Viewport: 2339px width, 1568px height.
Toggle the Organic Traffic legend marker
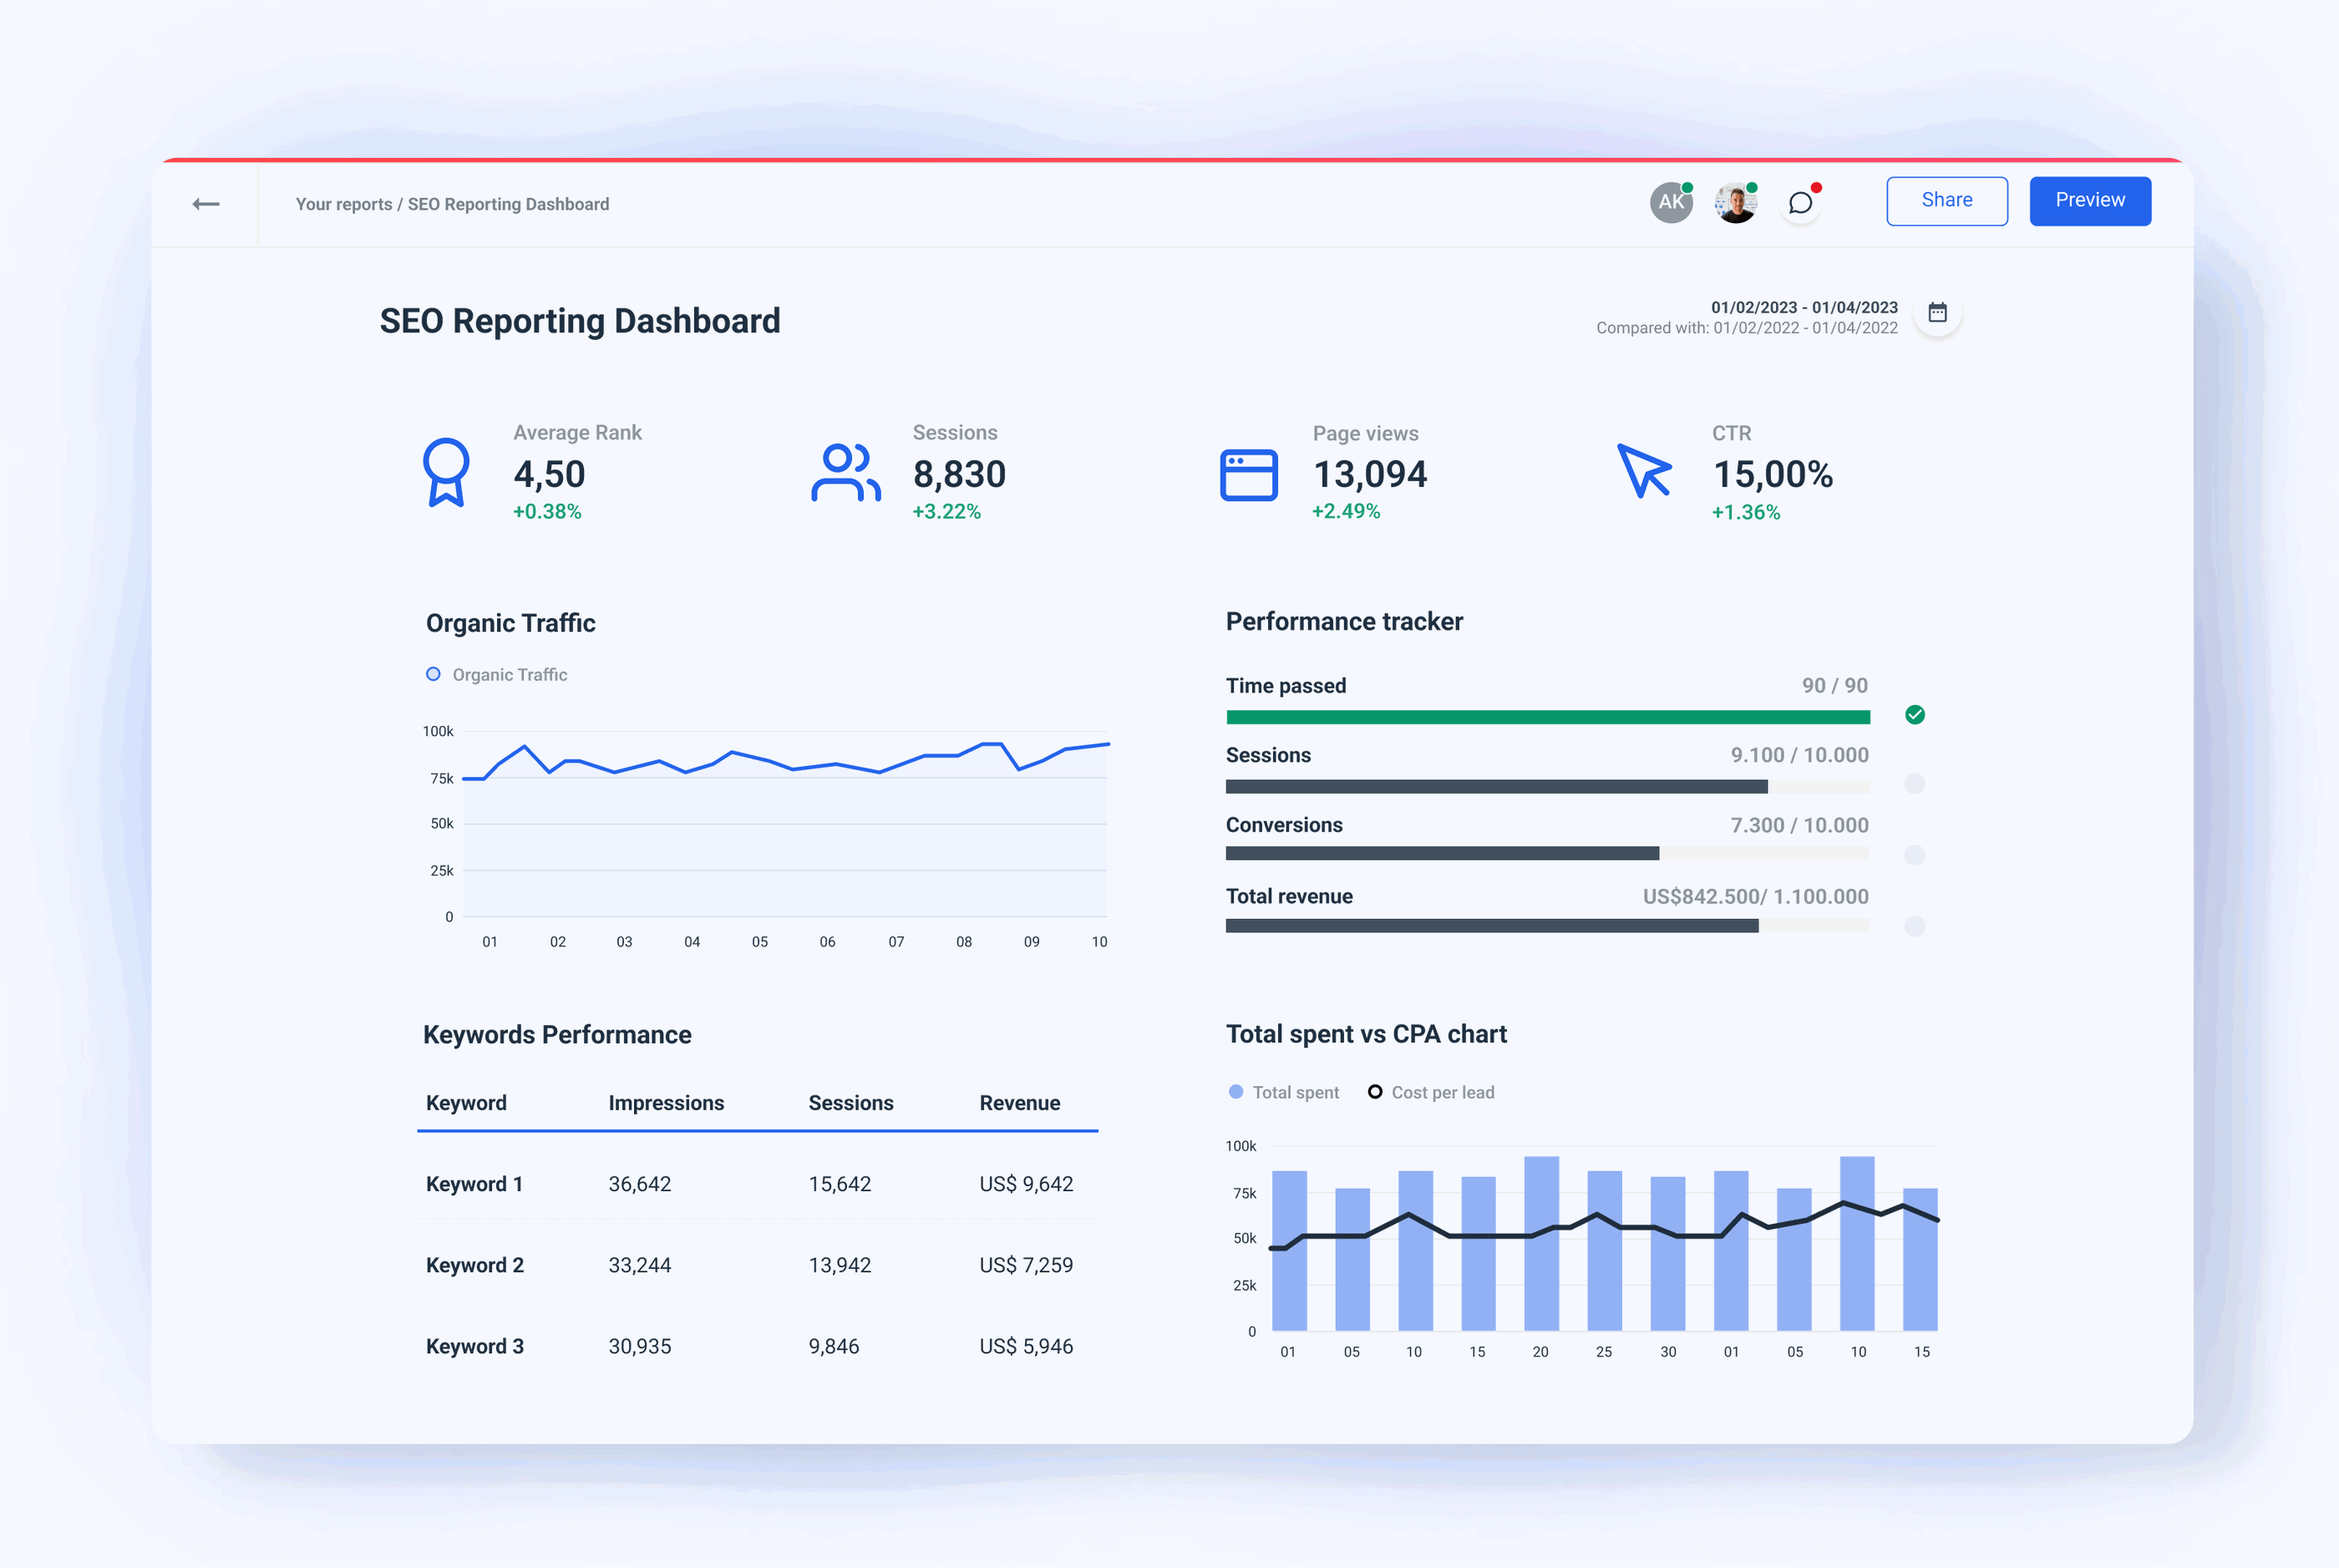434,673
